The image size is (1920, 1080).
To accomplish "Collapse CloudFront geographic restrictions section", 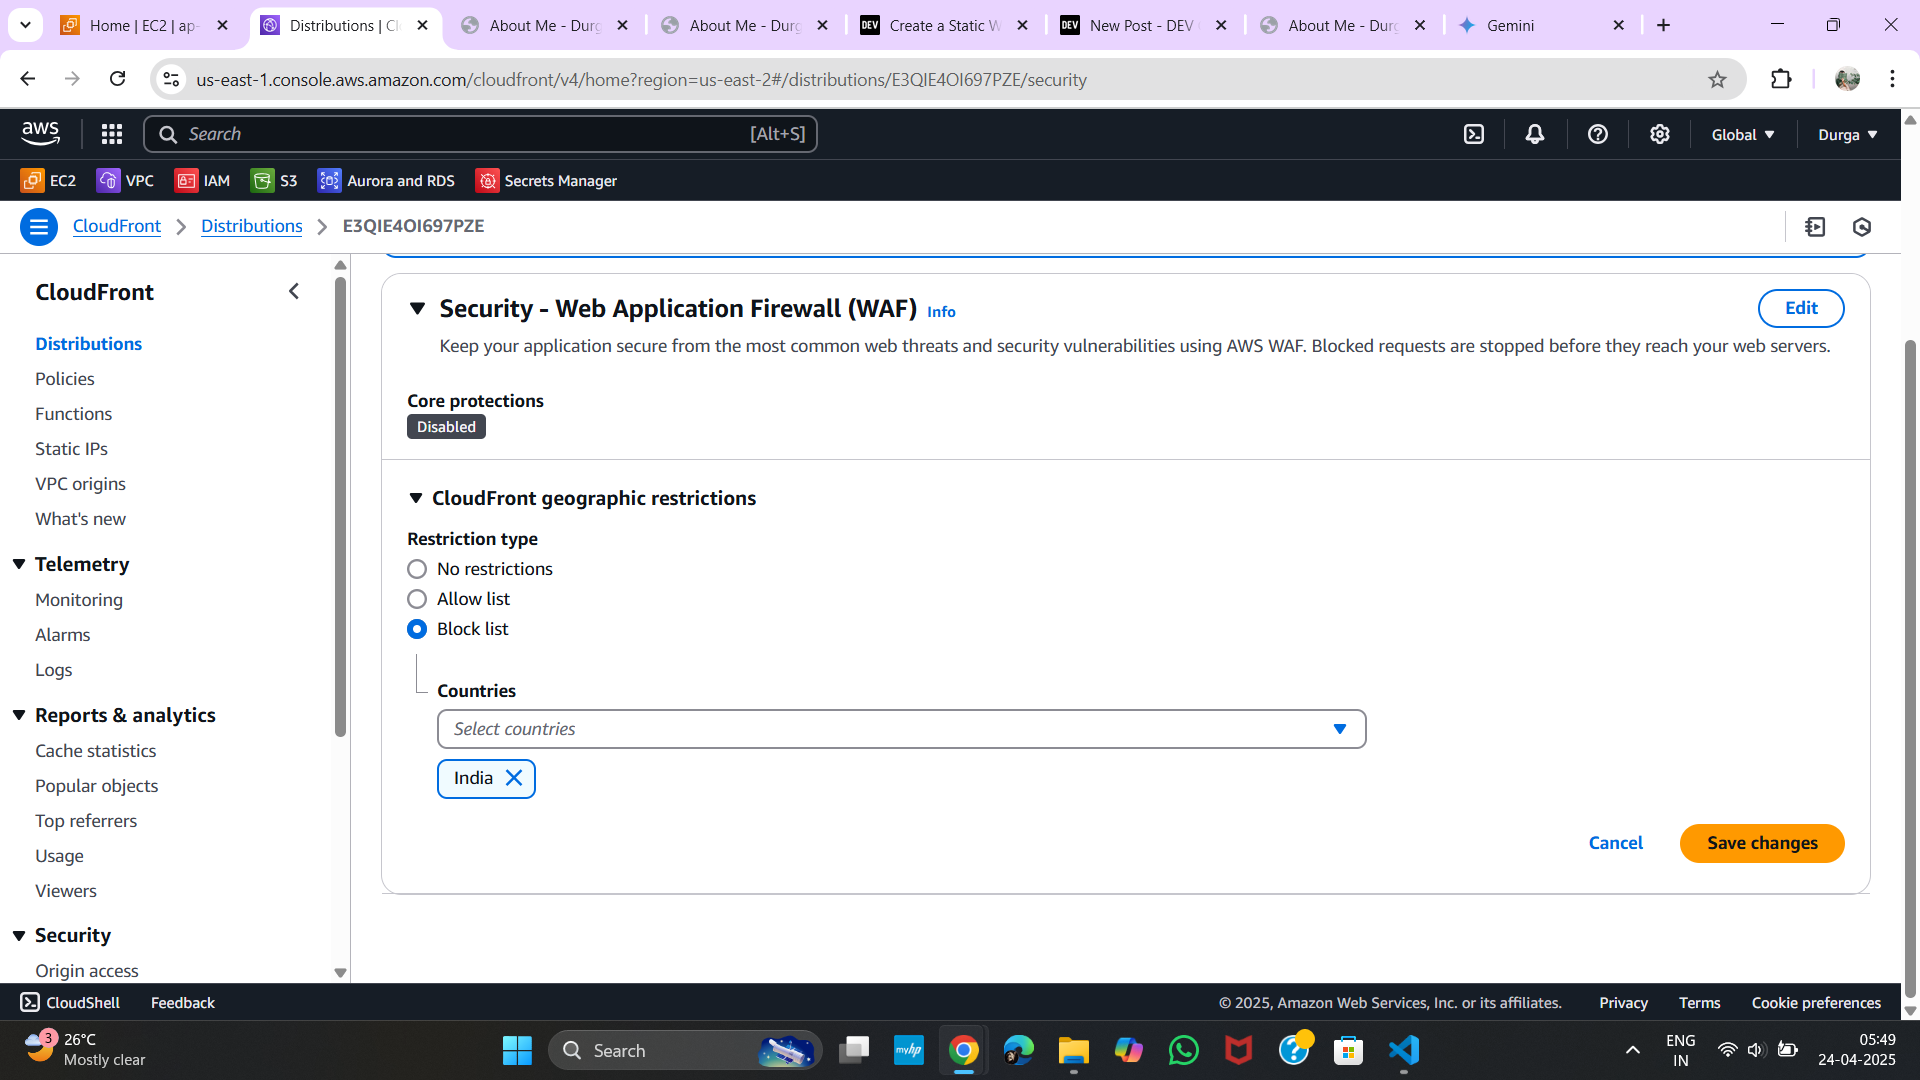I will (x=416, y=498).
